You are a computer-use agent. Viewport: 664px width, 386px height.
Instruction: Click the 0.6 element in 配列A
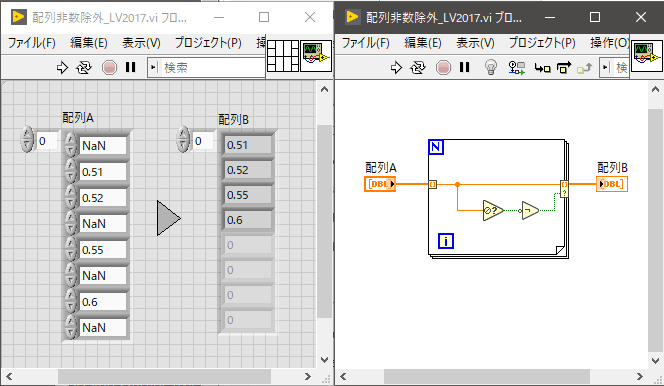click(103, 302)
